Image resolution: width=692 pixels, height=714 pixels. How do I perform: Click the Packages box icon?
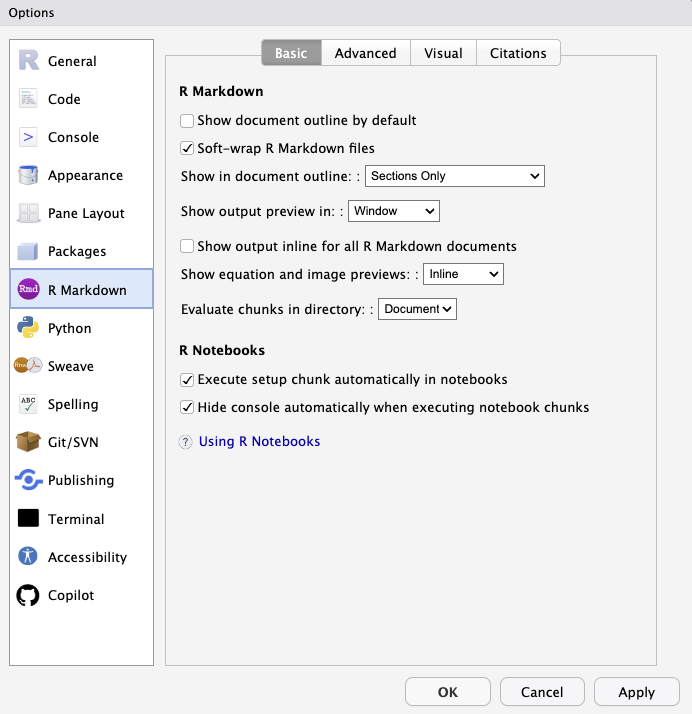pos(28,251)
